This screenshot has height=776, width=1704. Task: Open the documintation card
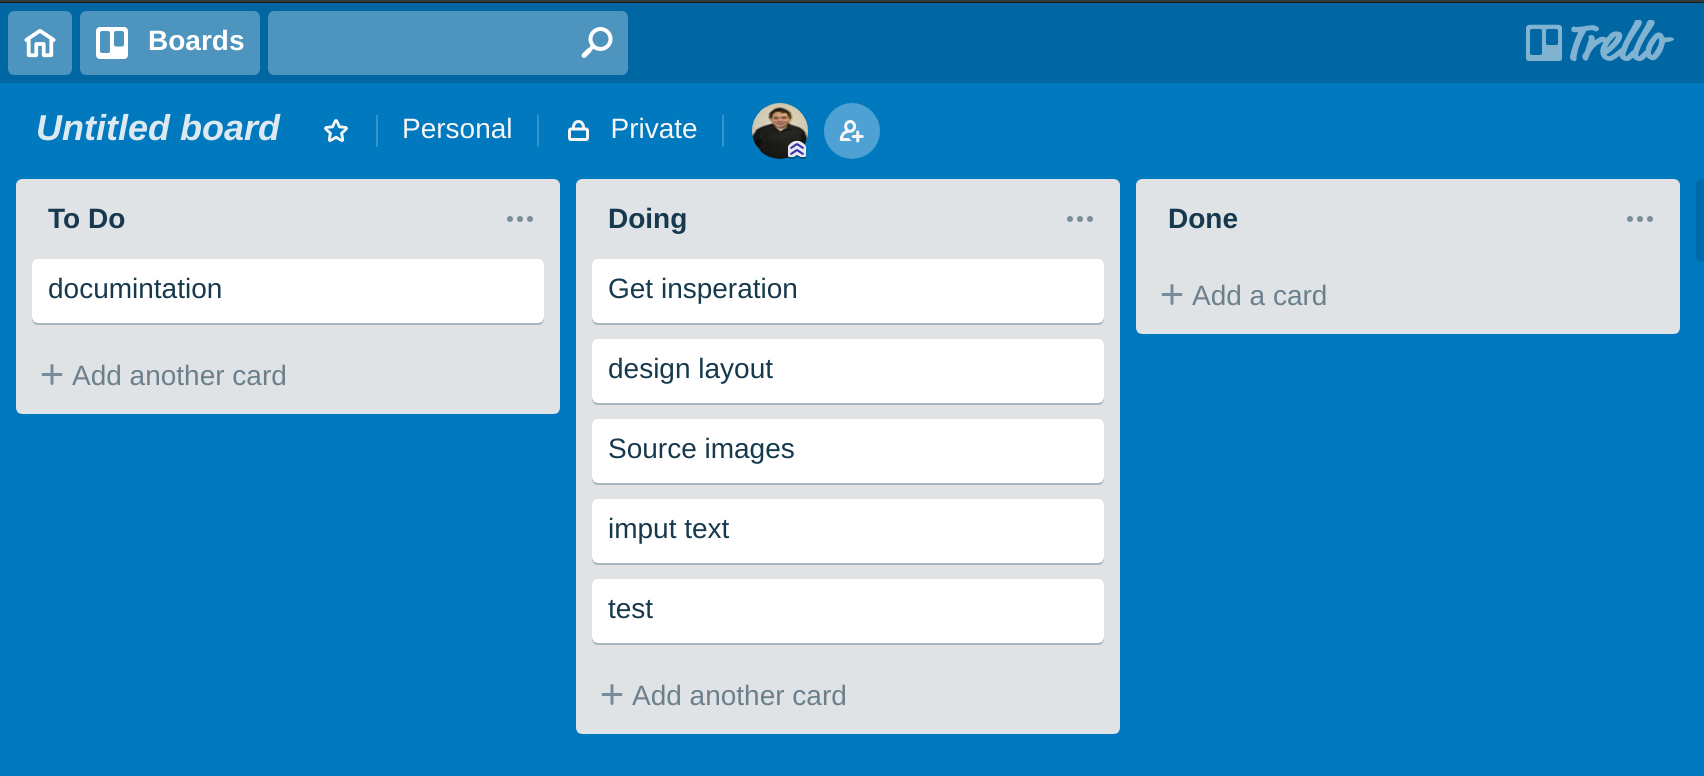pyautogui.click(x=288, y=290)
